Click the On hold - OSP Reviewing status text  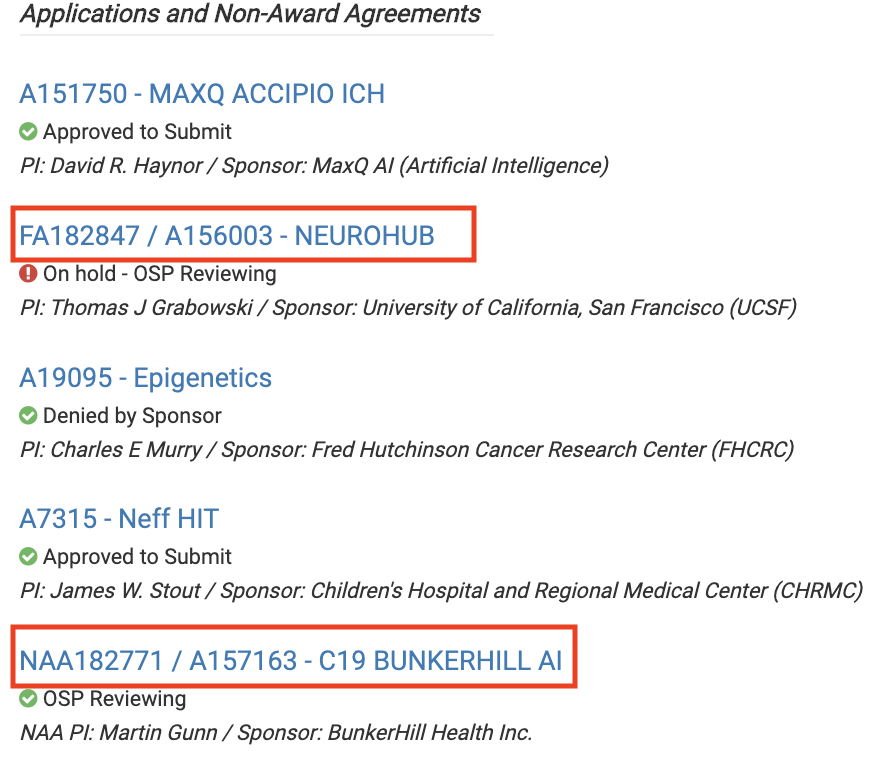coord(159,274)
